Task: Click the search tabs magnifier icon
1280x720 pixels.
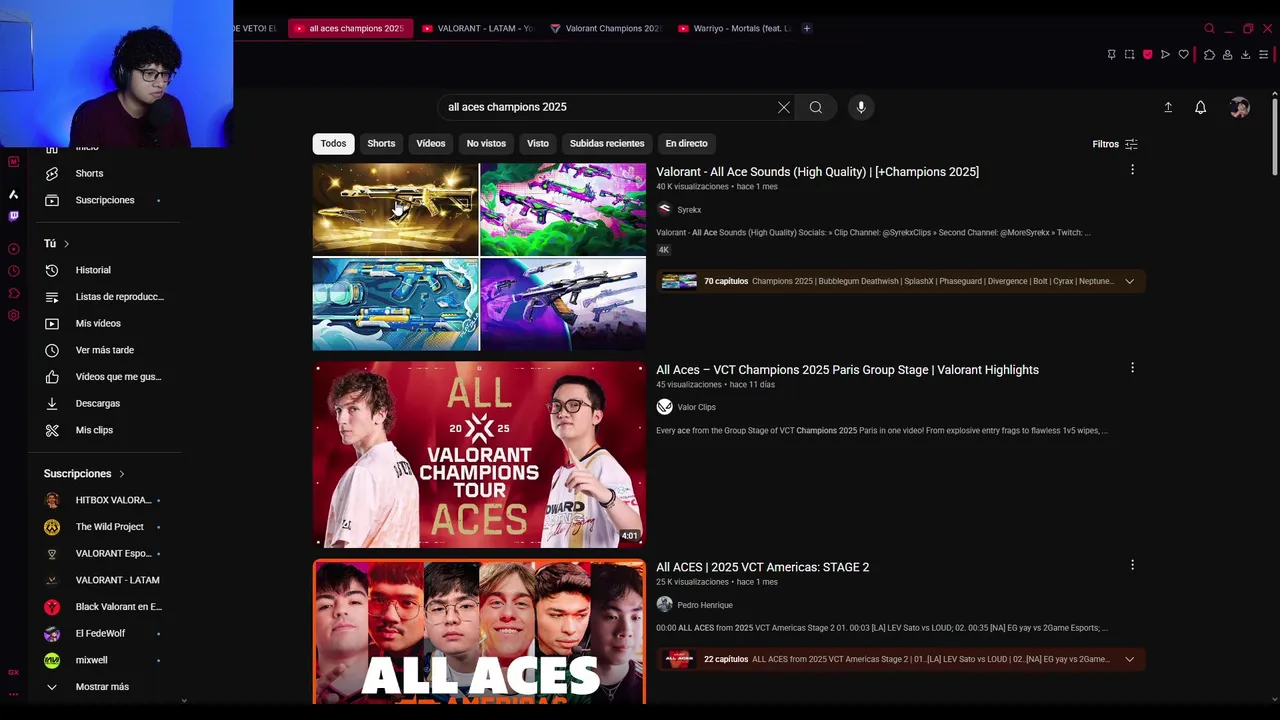Action: pos(1209,28)
